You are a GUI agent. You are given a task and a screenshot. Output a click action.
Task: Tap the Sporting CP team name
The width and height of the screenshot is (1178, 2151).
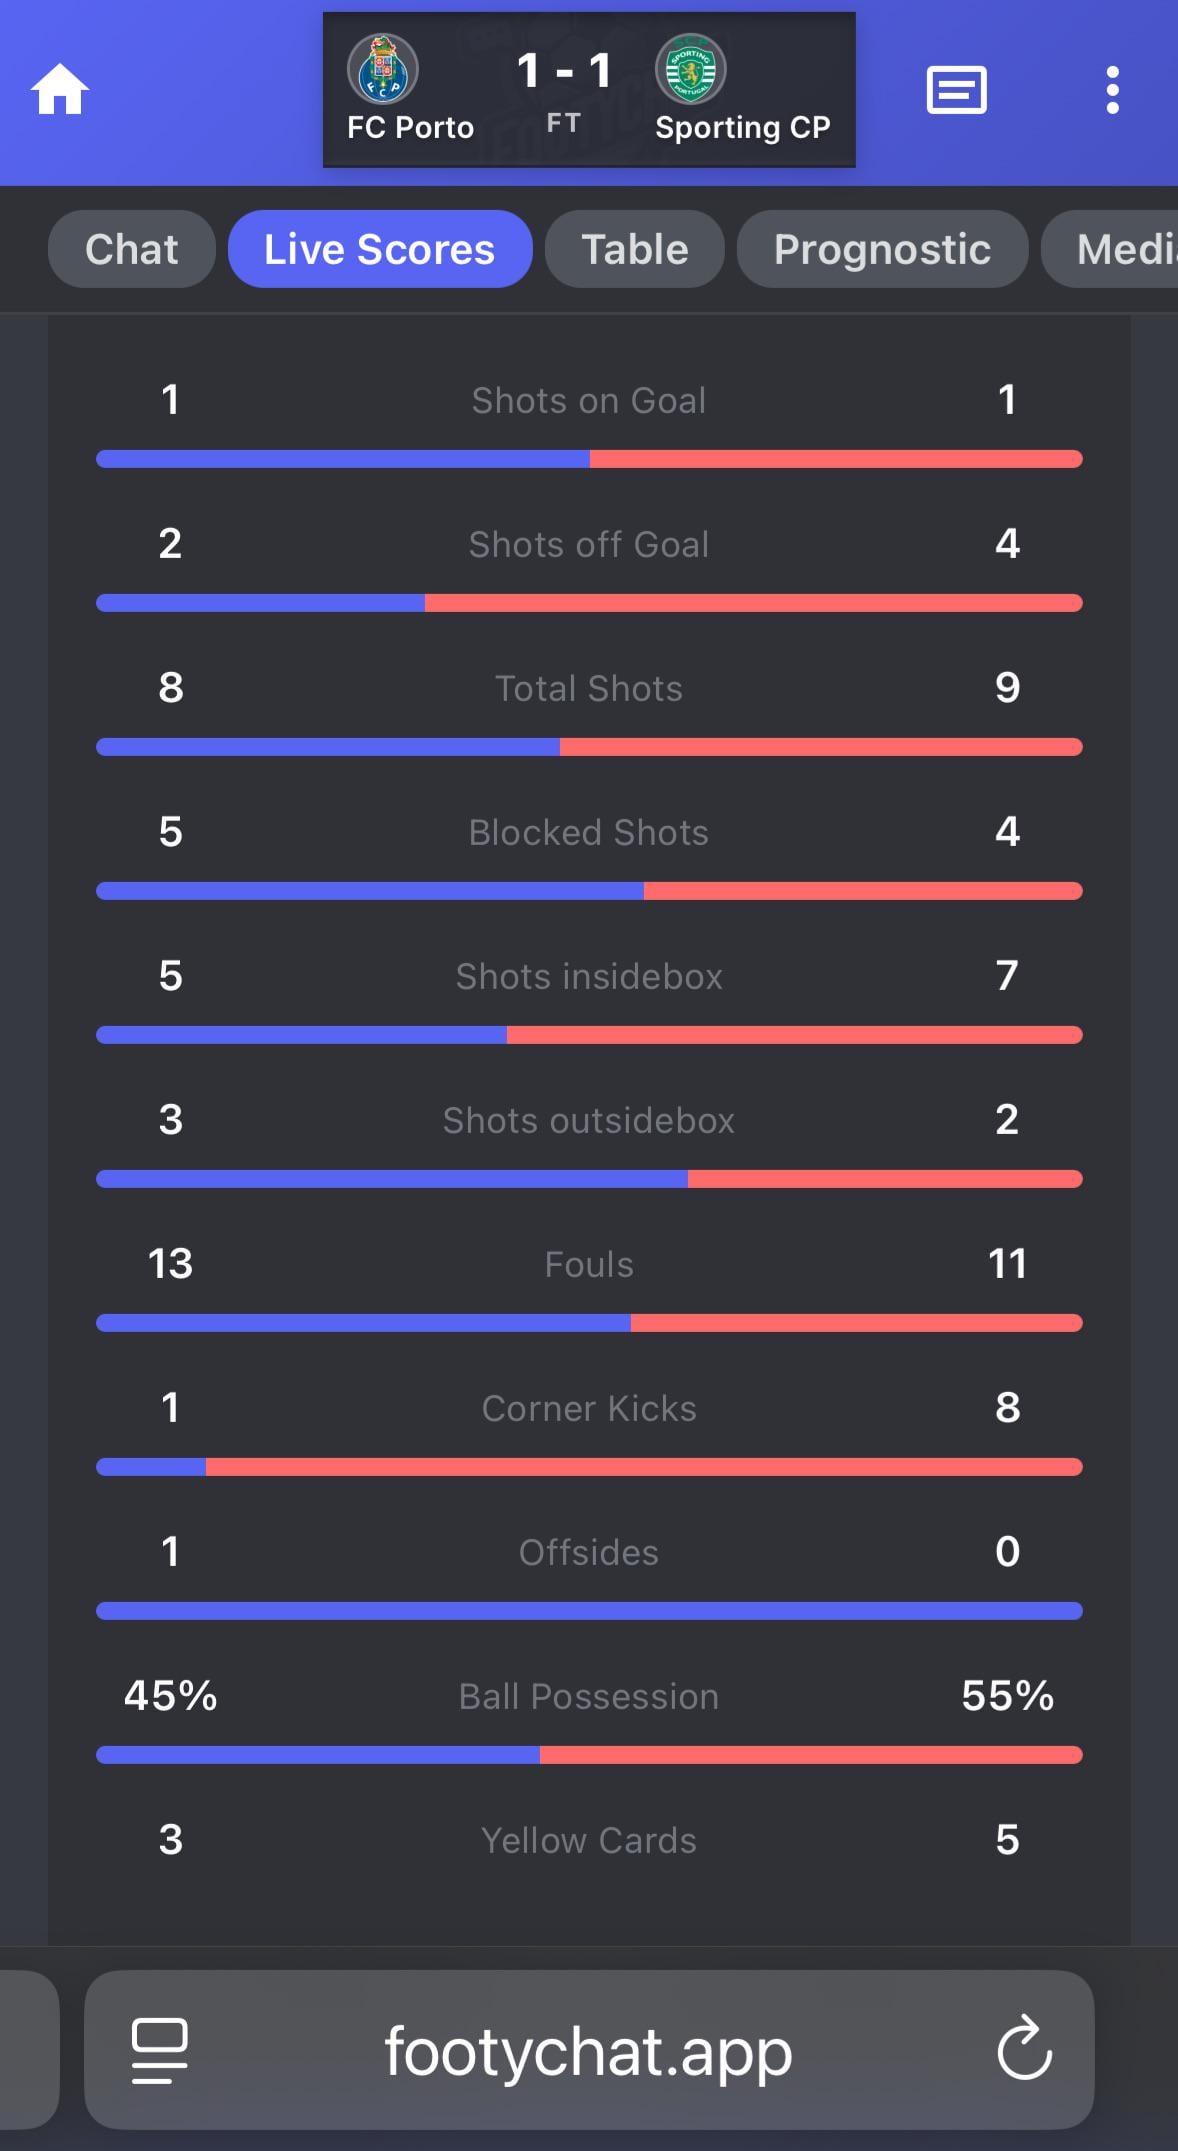(x=743, y=128)
